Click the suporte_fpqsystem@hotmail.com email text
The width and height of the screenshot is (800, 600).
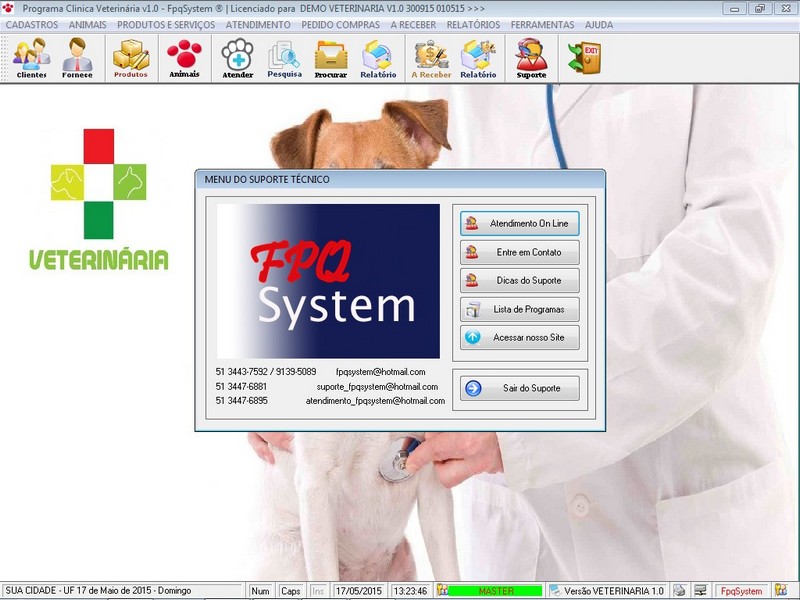click(377, 387)
